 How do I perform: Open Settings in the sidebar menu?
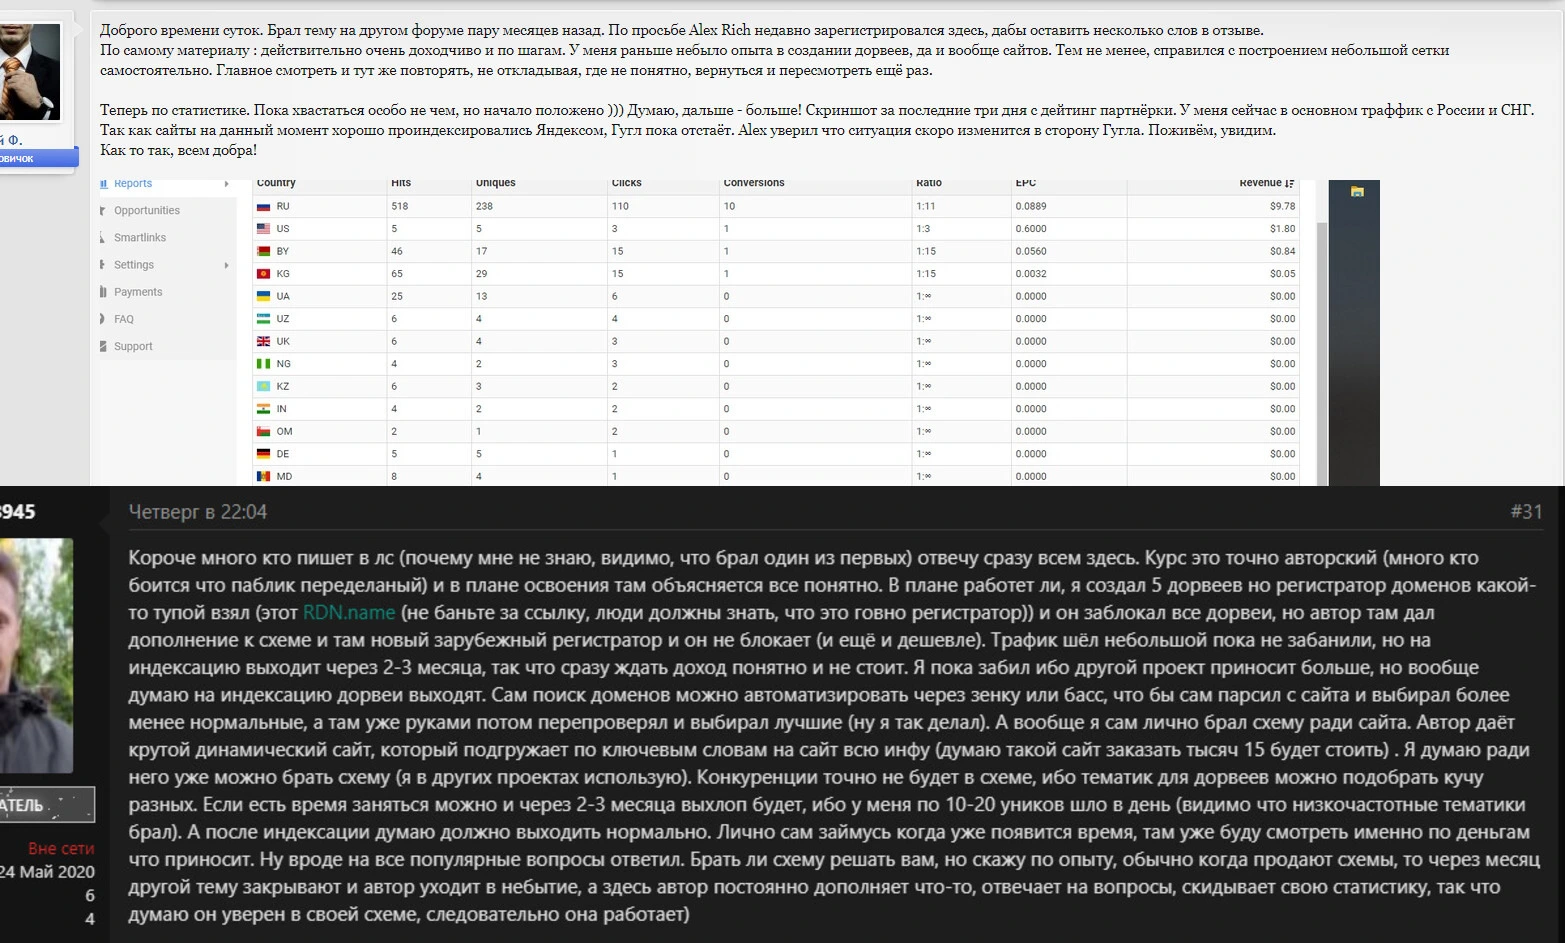pos(134,265)
